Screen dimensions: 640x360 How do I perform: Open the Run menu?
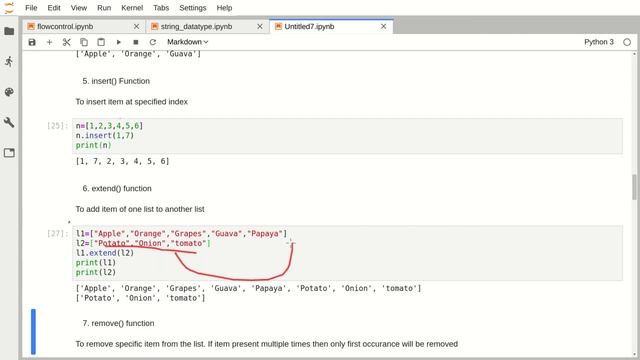[104, 8]
